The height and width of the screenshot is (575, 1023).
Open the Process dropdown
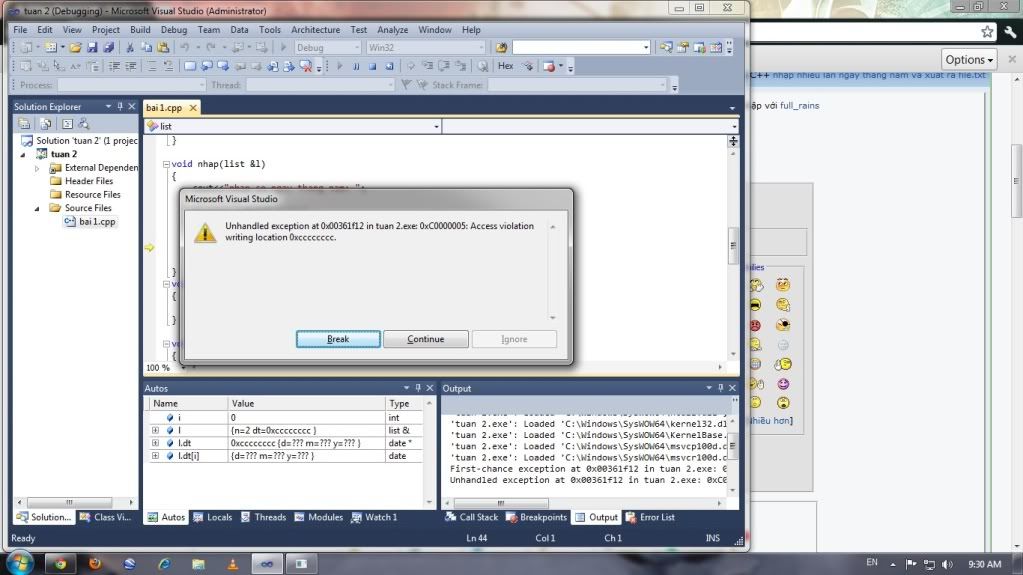click(x=131, y=85)
